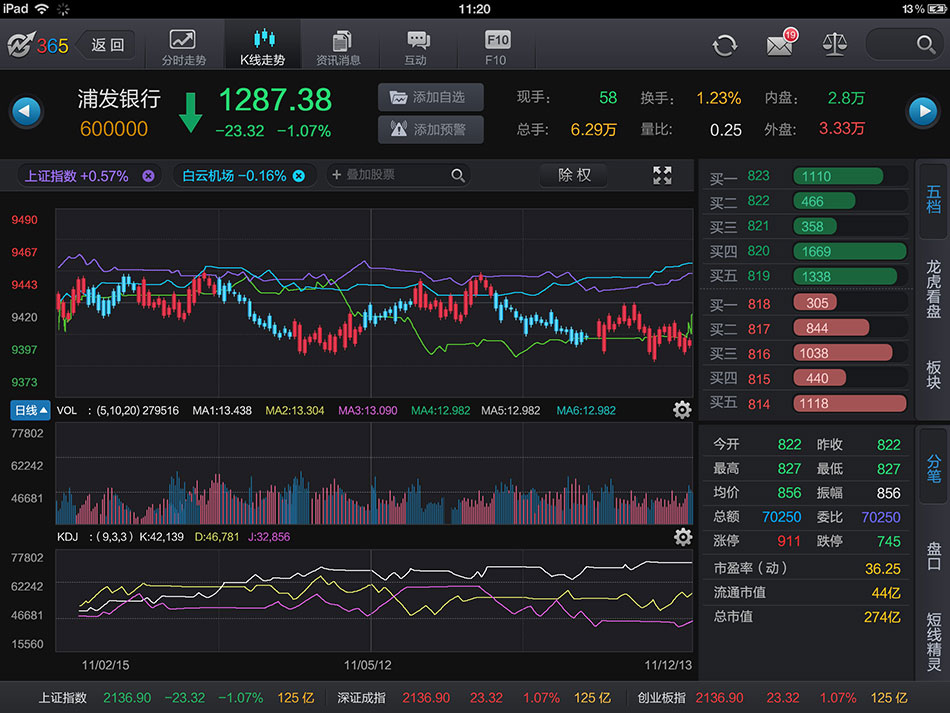Click the 内盘 value 2.8万
The width and height of the screenshot is (950, 713).
pos(846,98)
